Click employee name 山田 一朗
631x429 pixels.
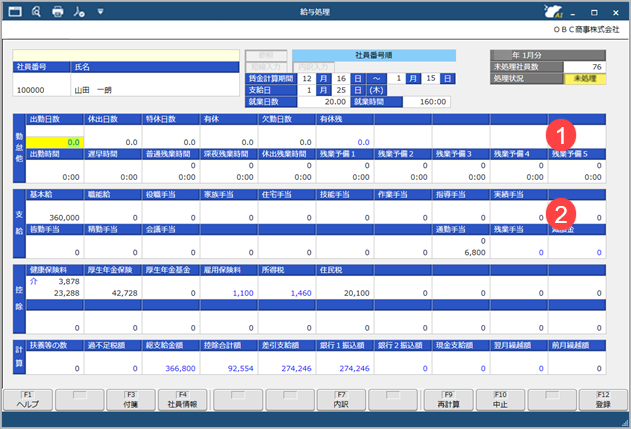pos(93,90)
